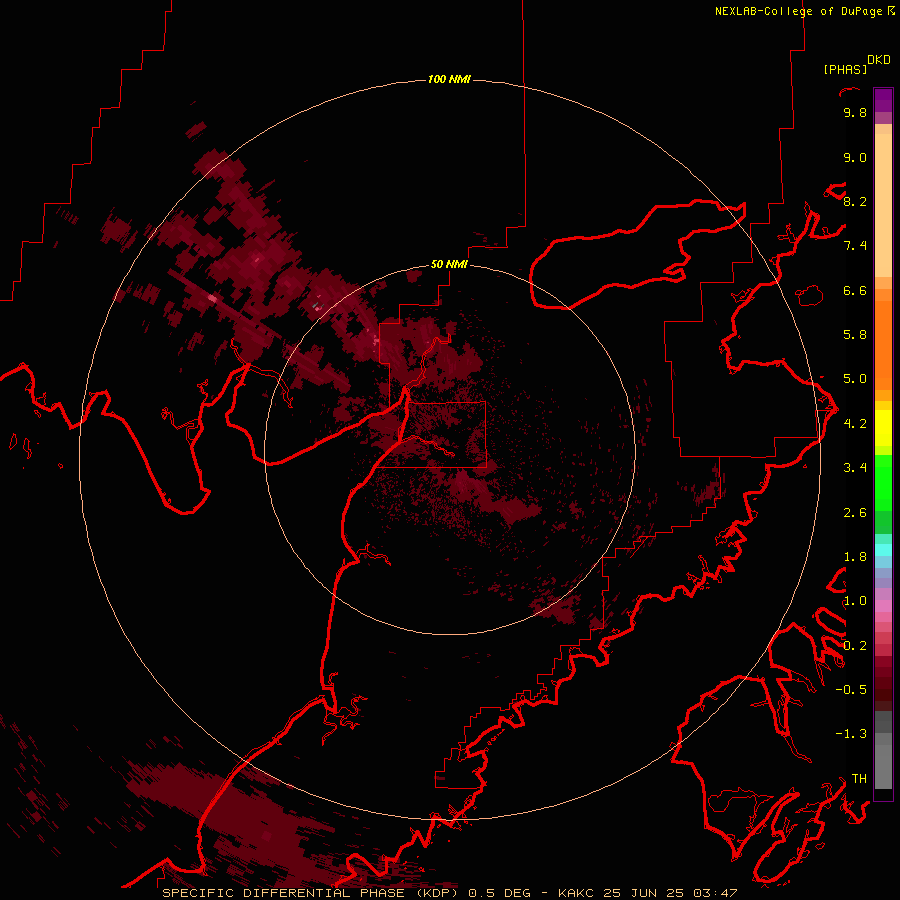Click the 5.8 value on the color scale
900x900 pixels.
pyautogui.click(x=855, y=334)
